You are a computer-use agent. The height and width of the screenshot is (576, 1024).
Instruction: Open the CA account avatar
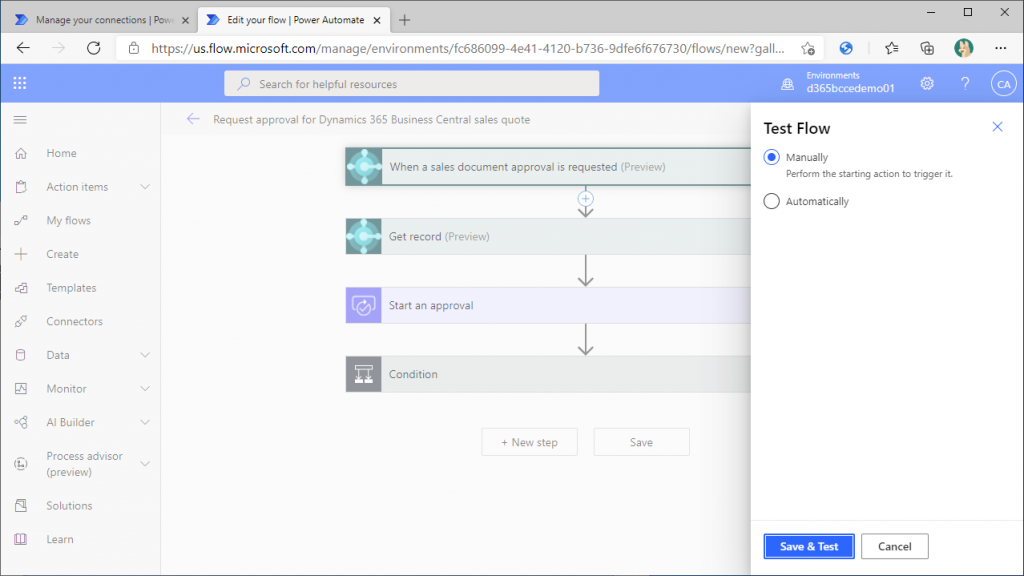(1003, 84)
